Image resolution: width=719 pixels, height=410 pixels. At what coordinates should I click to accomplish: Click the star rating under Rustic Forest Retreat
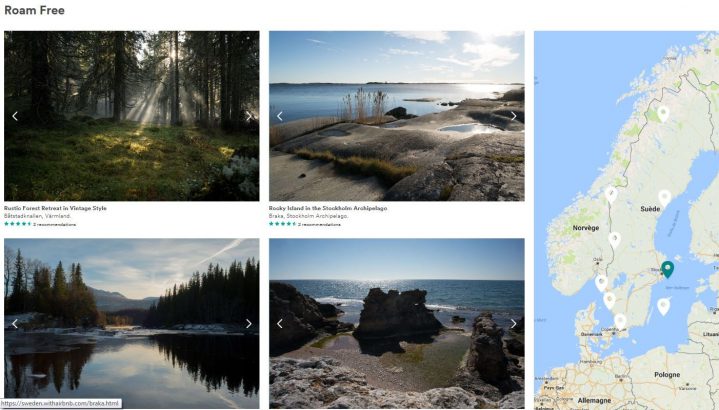click(17, 224)
